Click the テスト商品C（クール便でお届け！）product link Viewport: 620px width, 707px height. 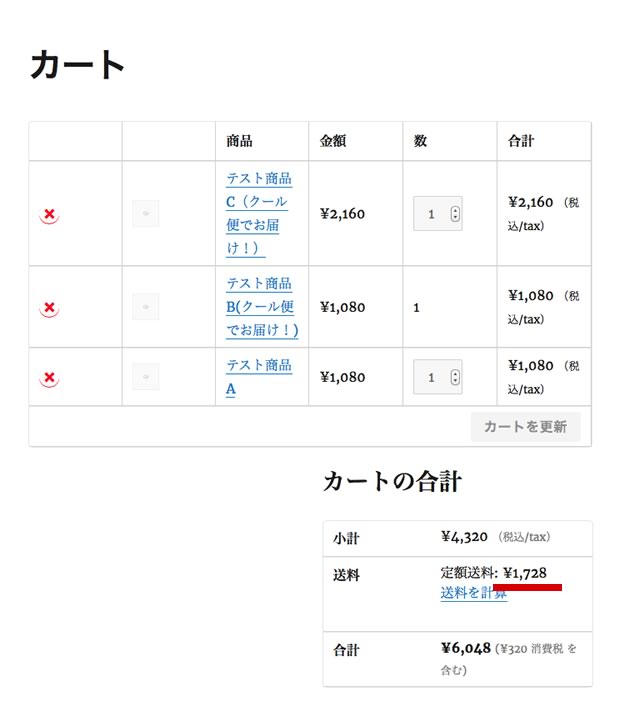pos(259,213)
